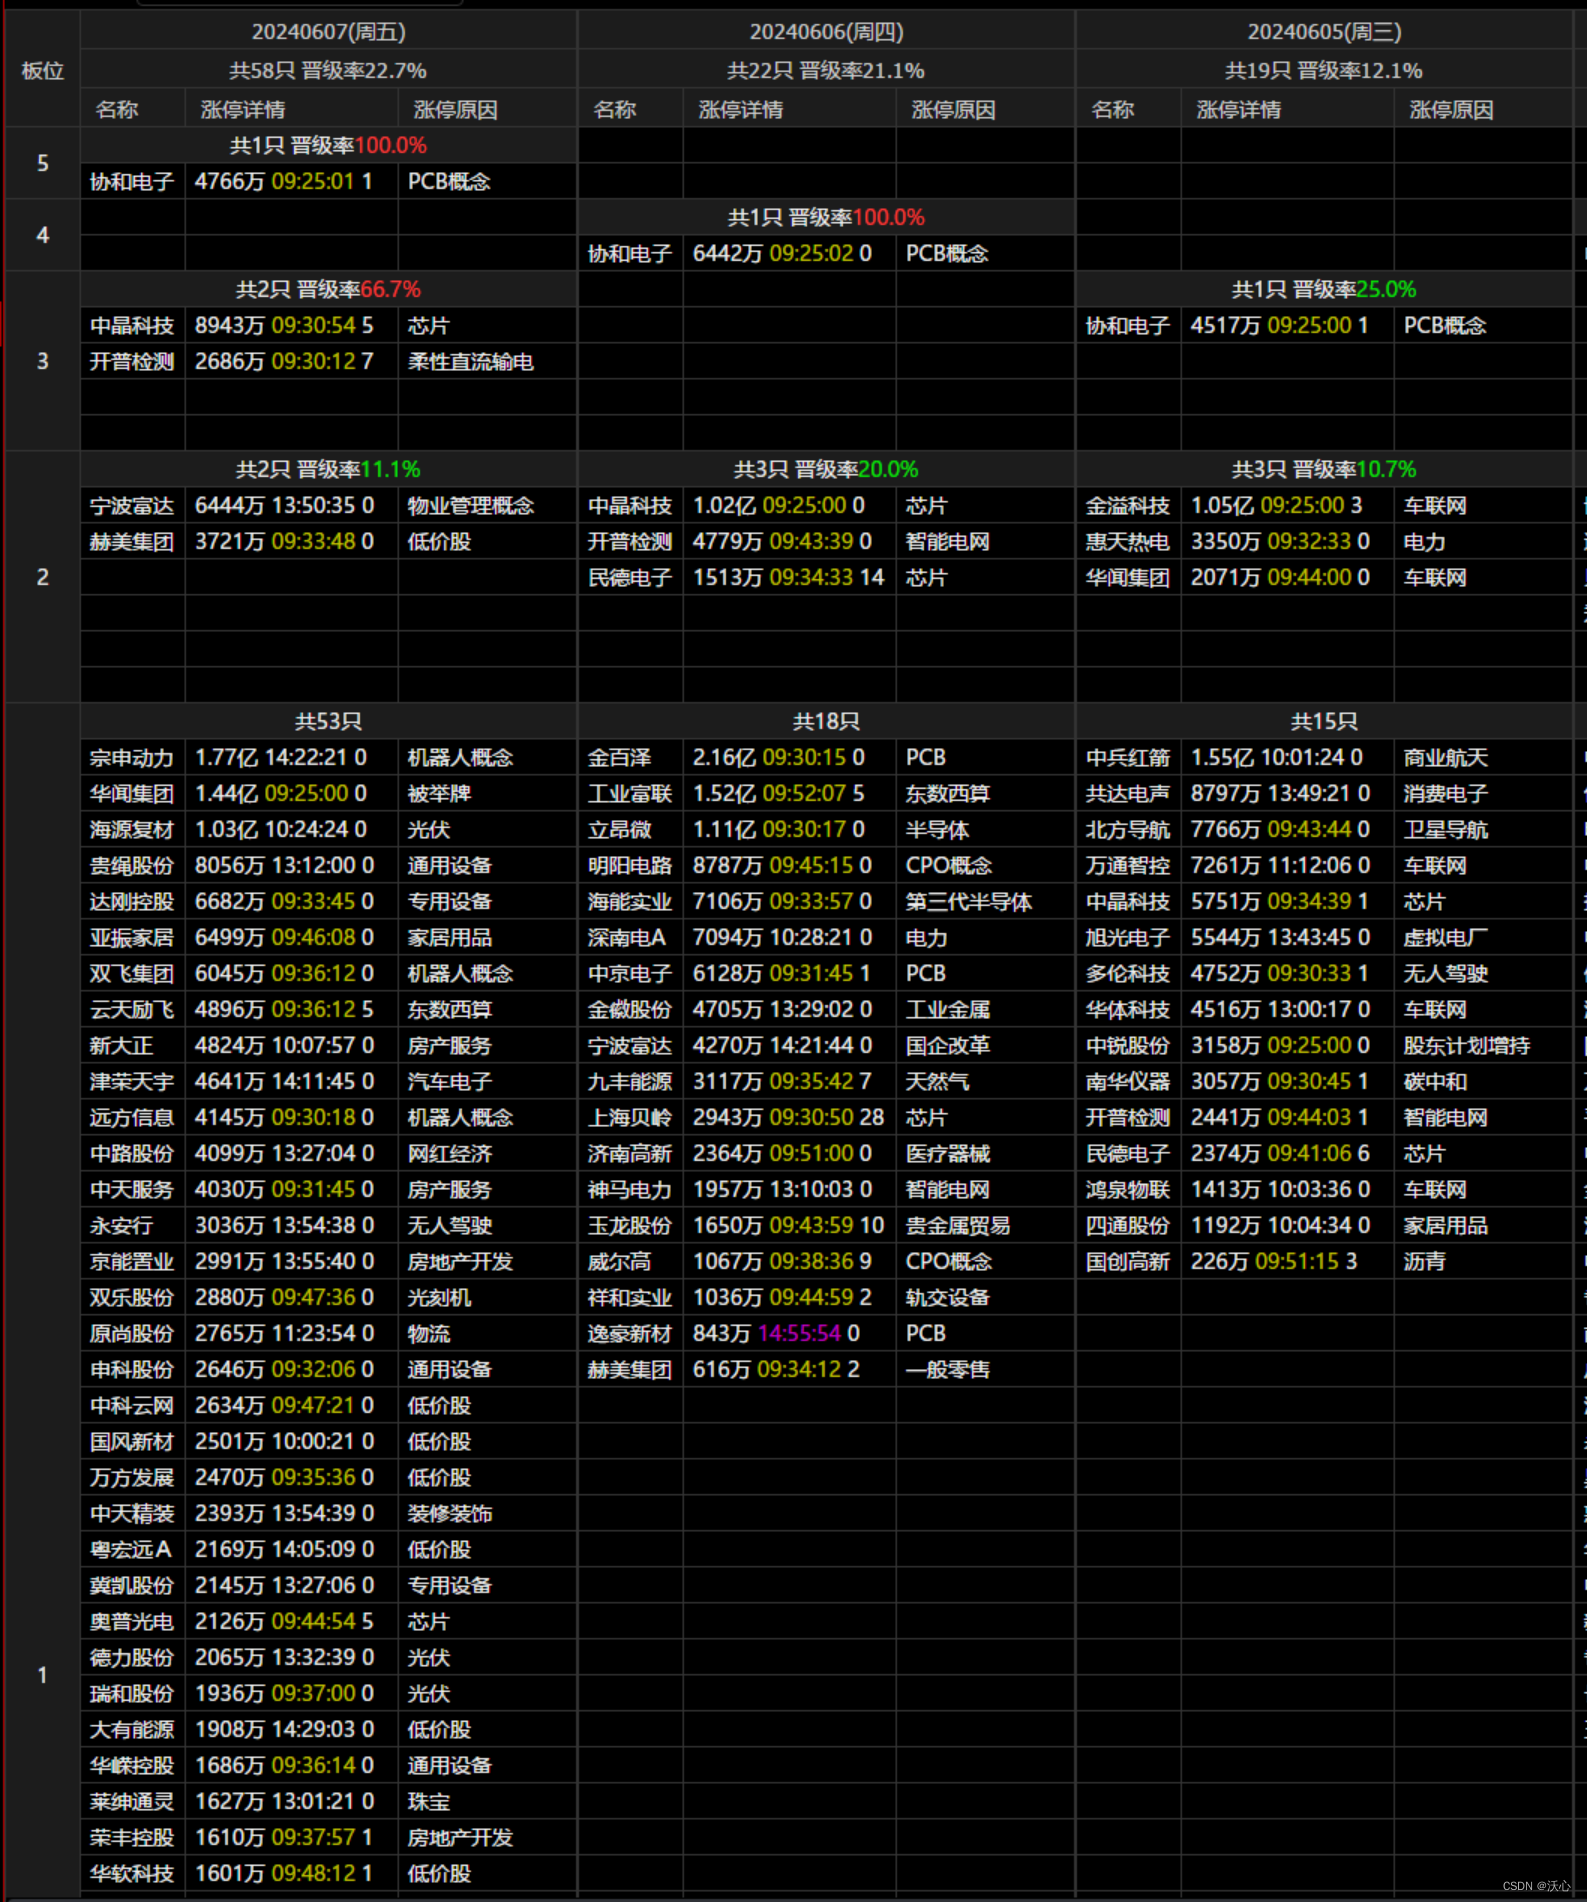Click the 光刻机 limit-up reason

pos(439,1298)
